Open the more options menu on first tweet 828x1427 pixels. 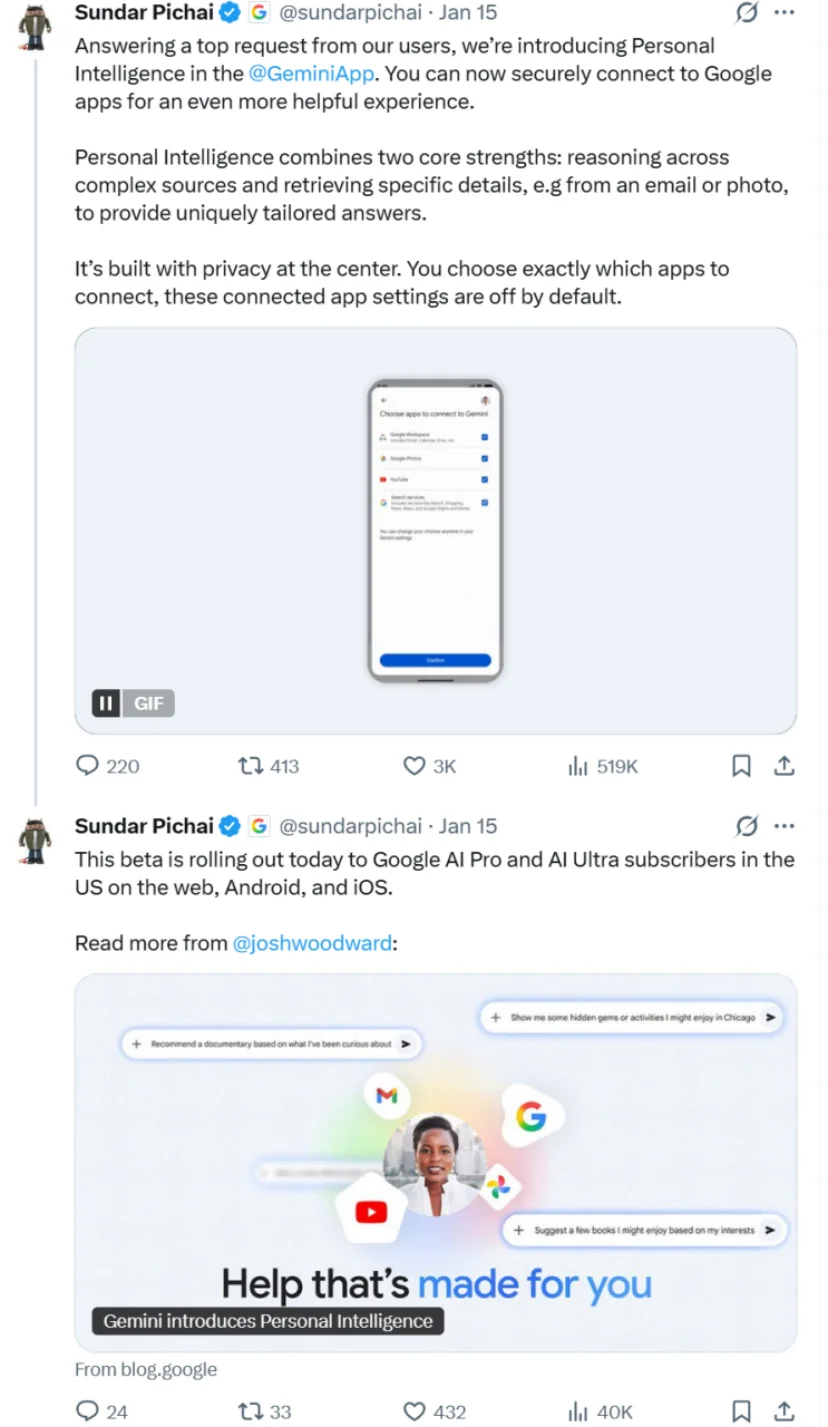(785, 13)
